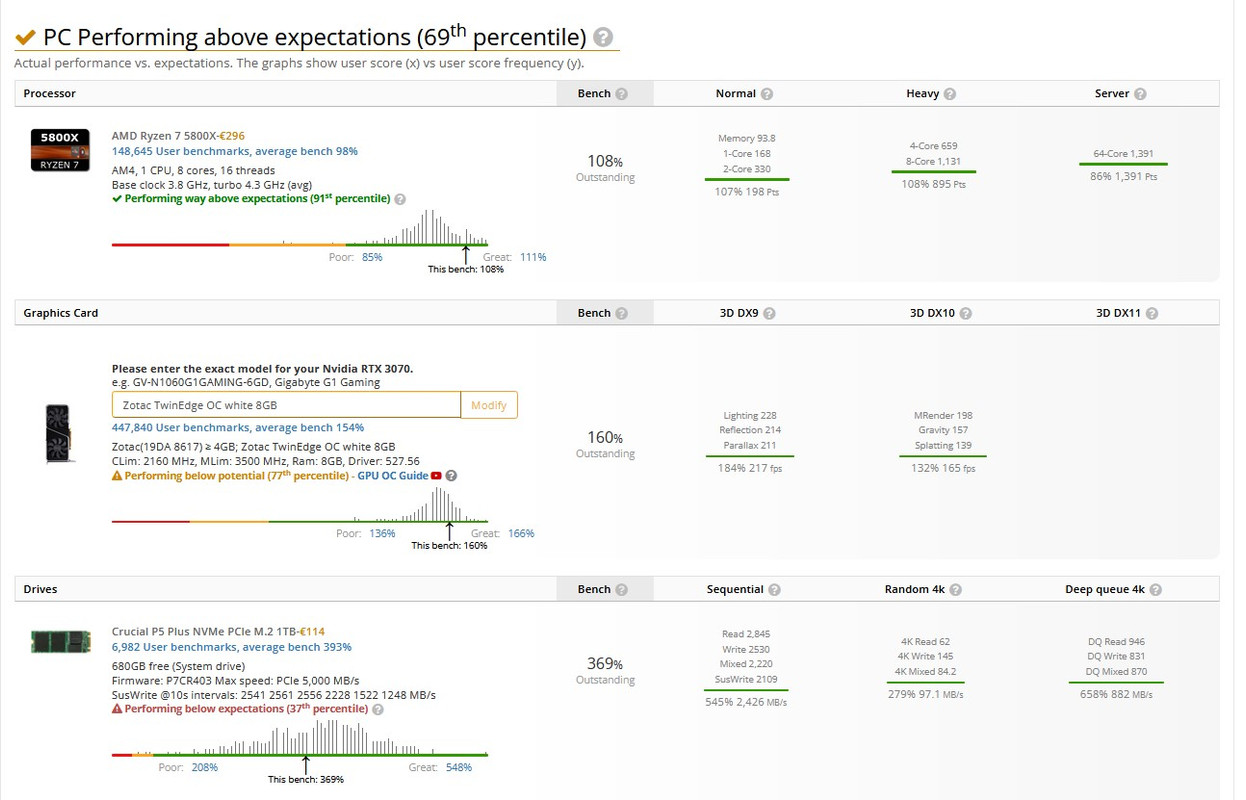This screenshot has height=800, width=1246.
Task: Click the MRender 198 value
Action: 942,416
